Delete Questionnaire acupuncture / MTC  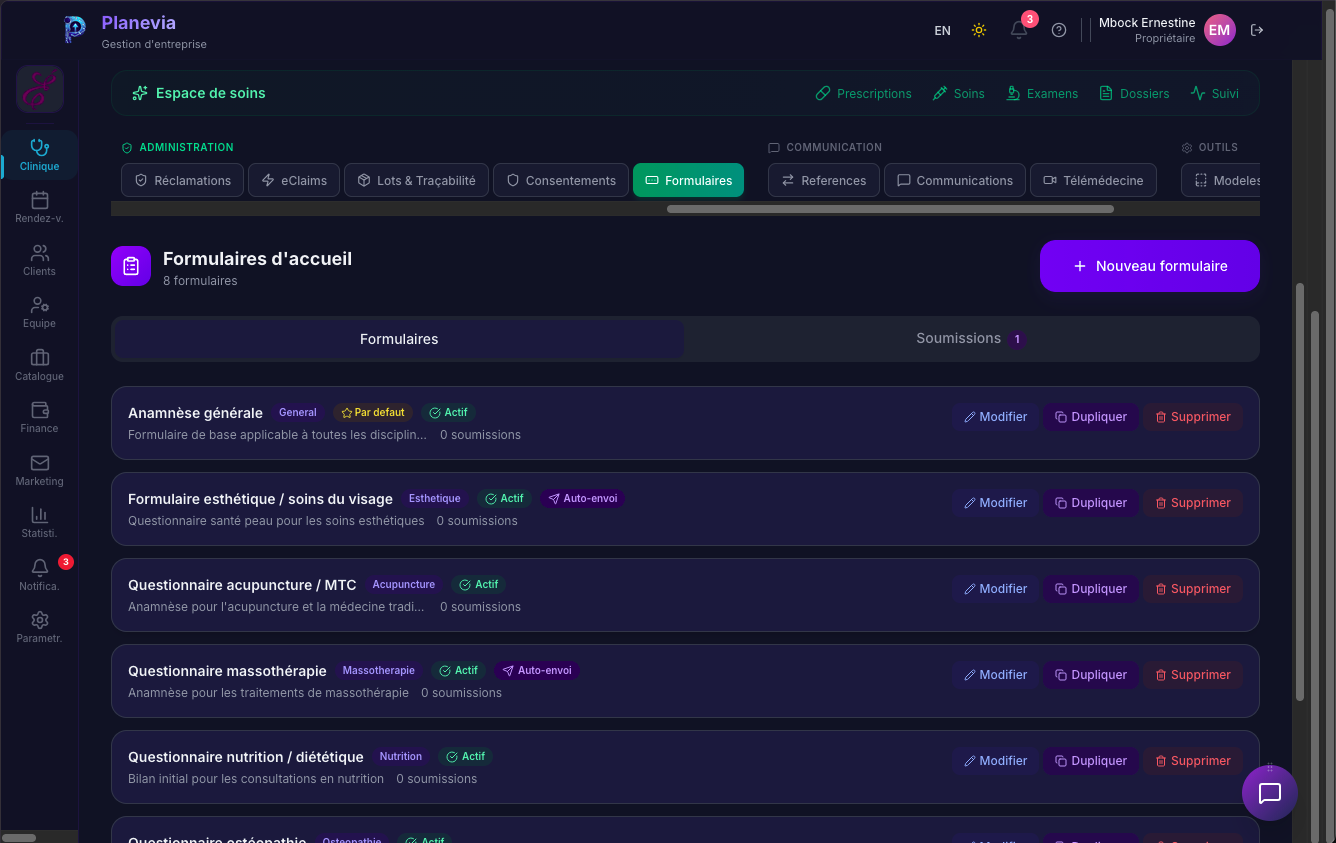pos(1193,589)
